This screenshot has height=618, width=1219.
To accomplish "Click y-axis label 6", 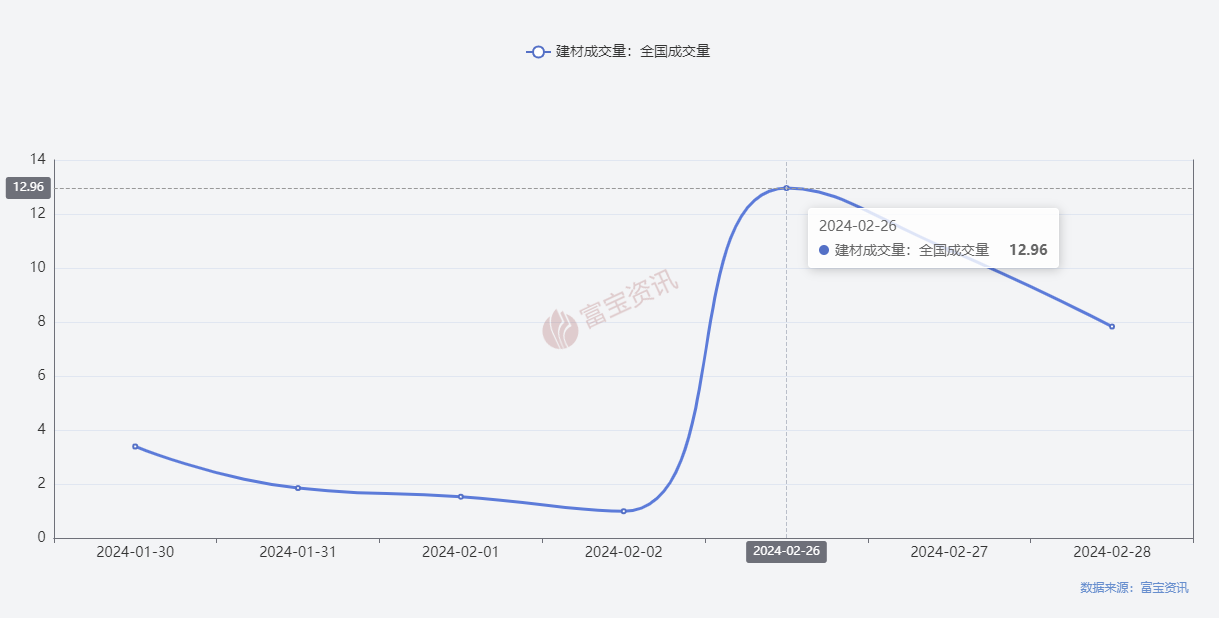I will tap(42, 376).
